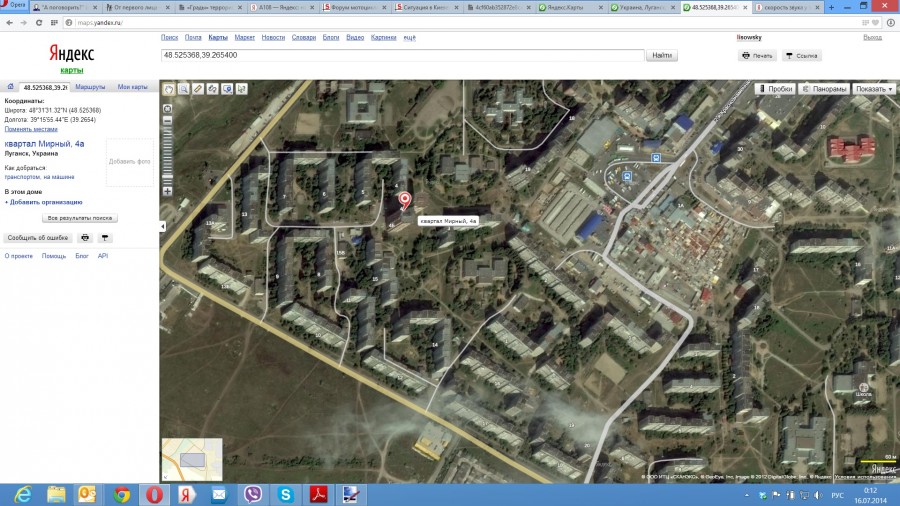The image size is (900, 506).
Task: Expand the Показать dropdown
Action: [x=874, y=89]
